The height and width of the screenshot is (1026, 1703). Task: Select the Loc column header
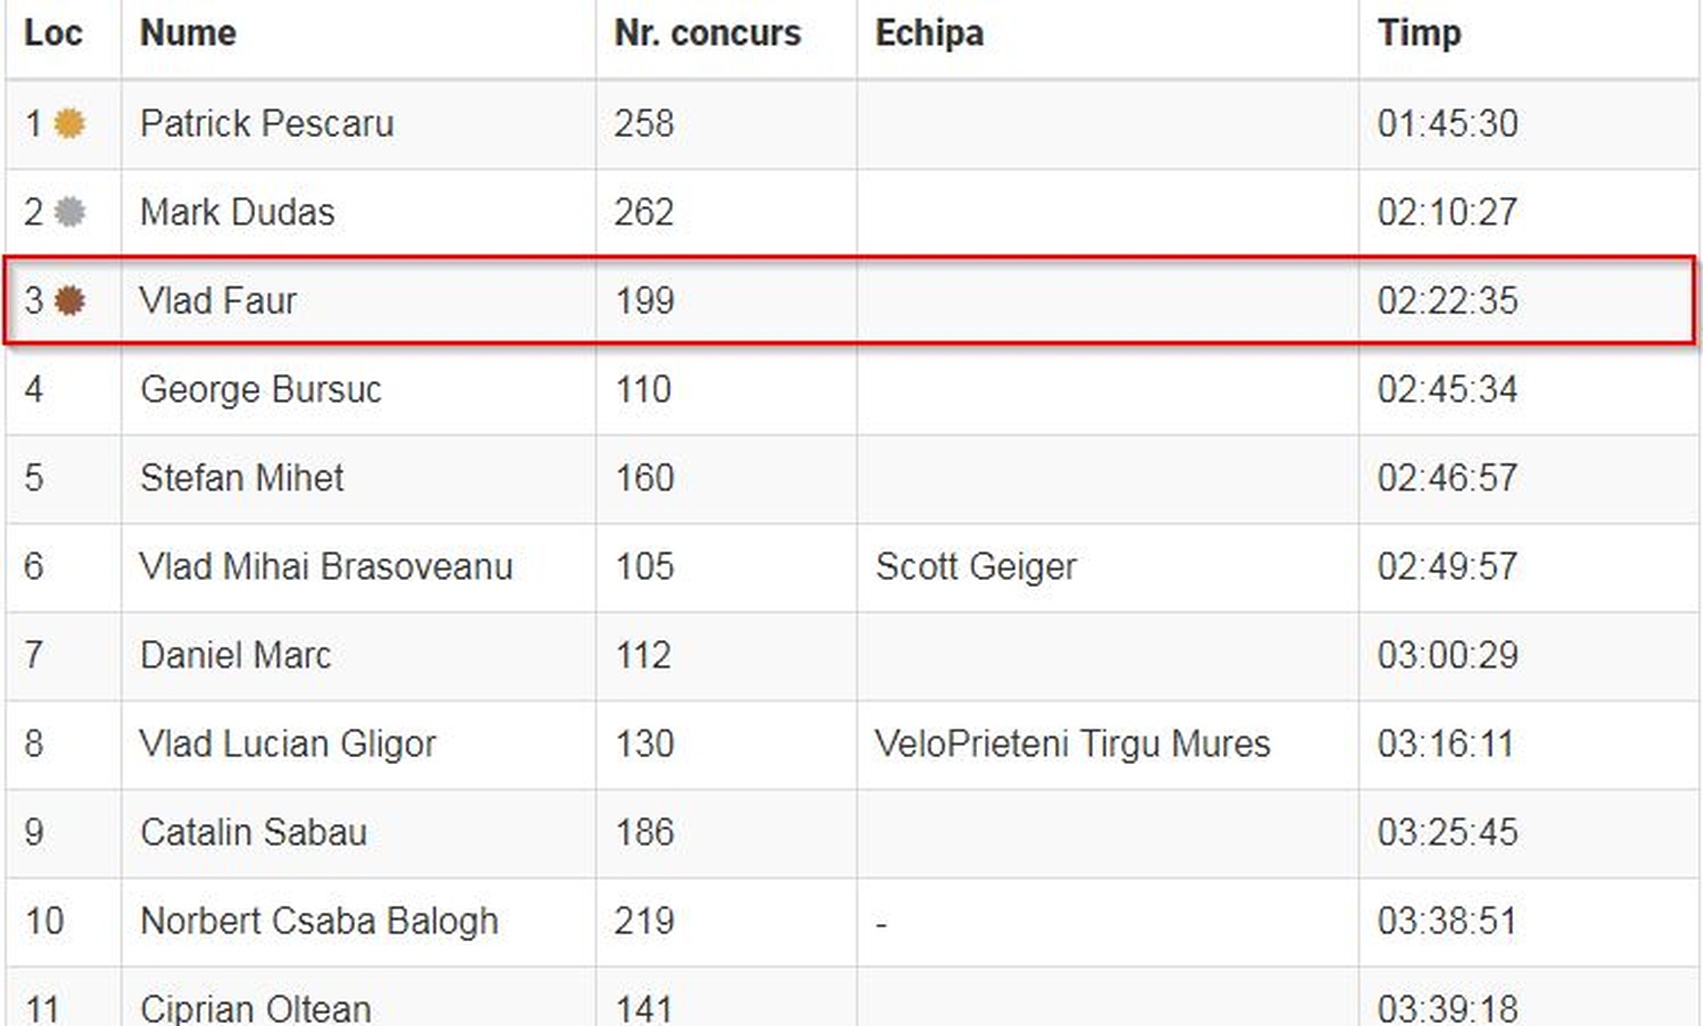coord(53,33)
